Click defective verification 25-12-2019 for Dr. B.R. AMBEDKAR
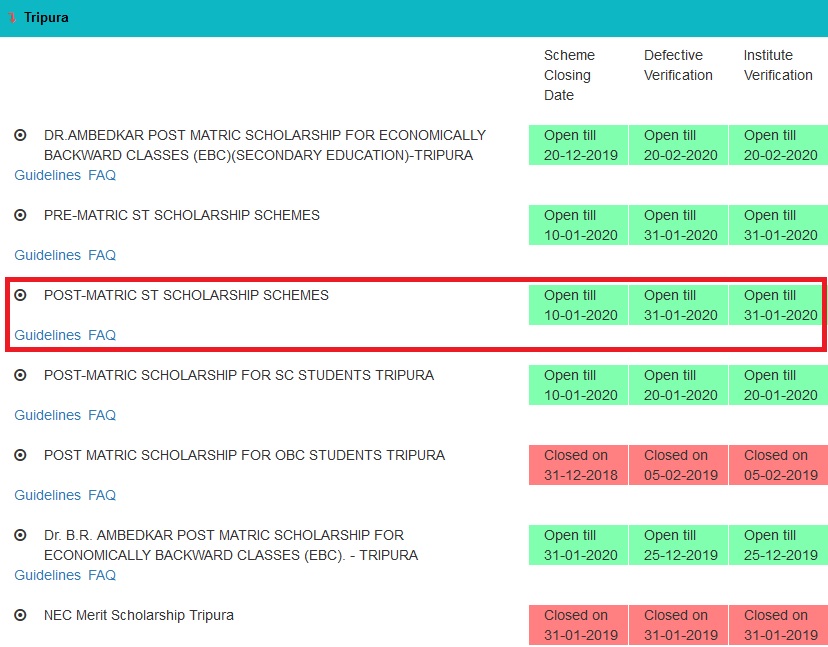 [x=678, y=545]
